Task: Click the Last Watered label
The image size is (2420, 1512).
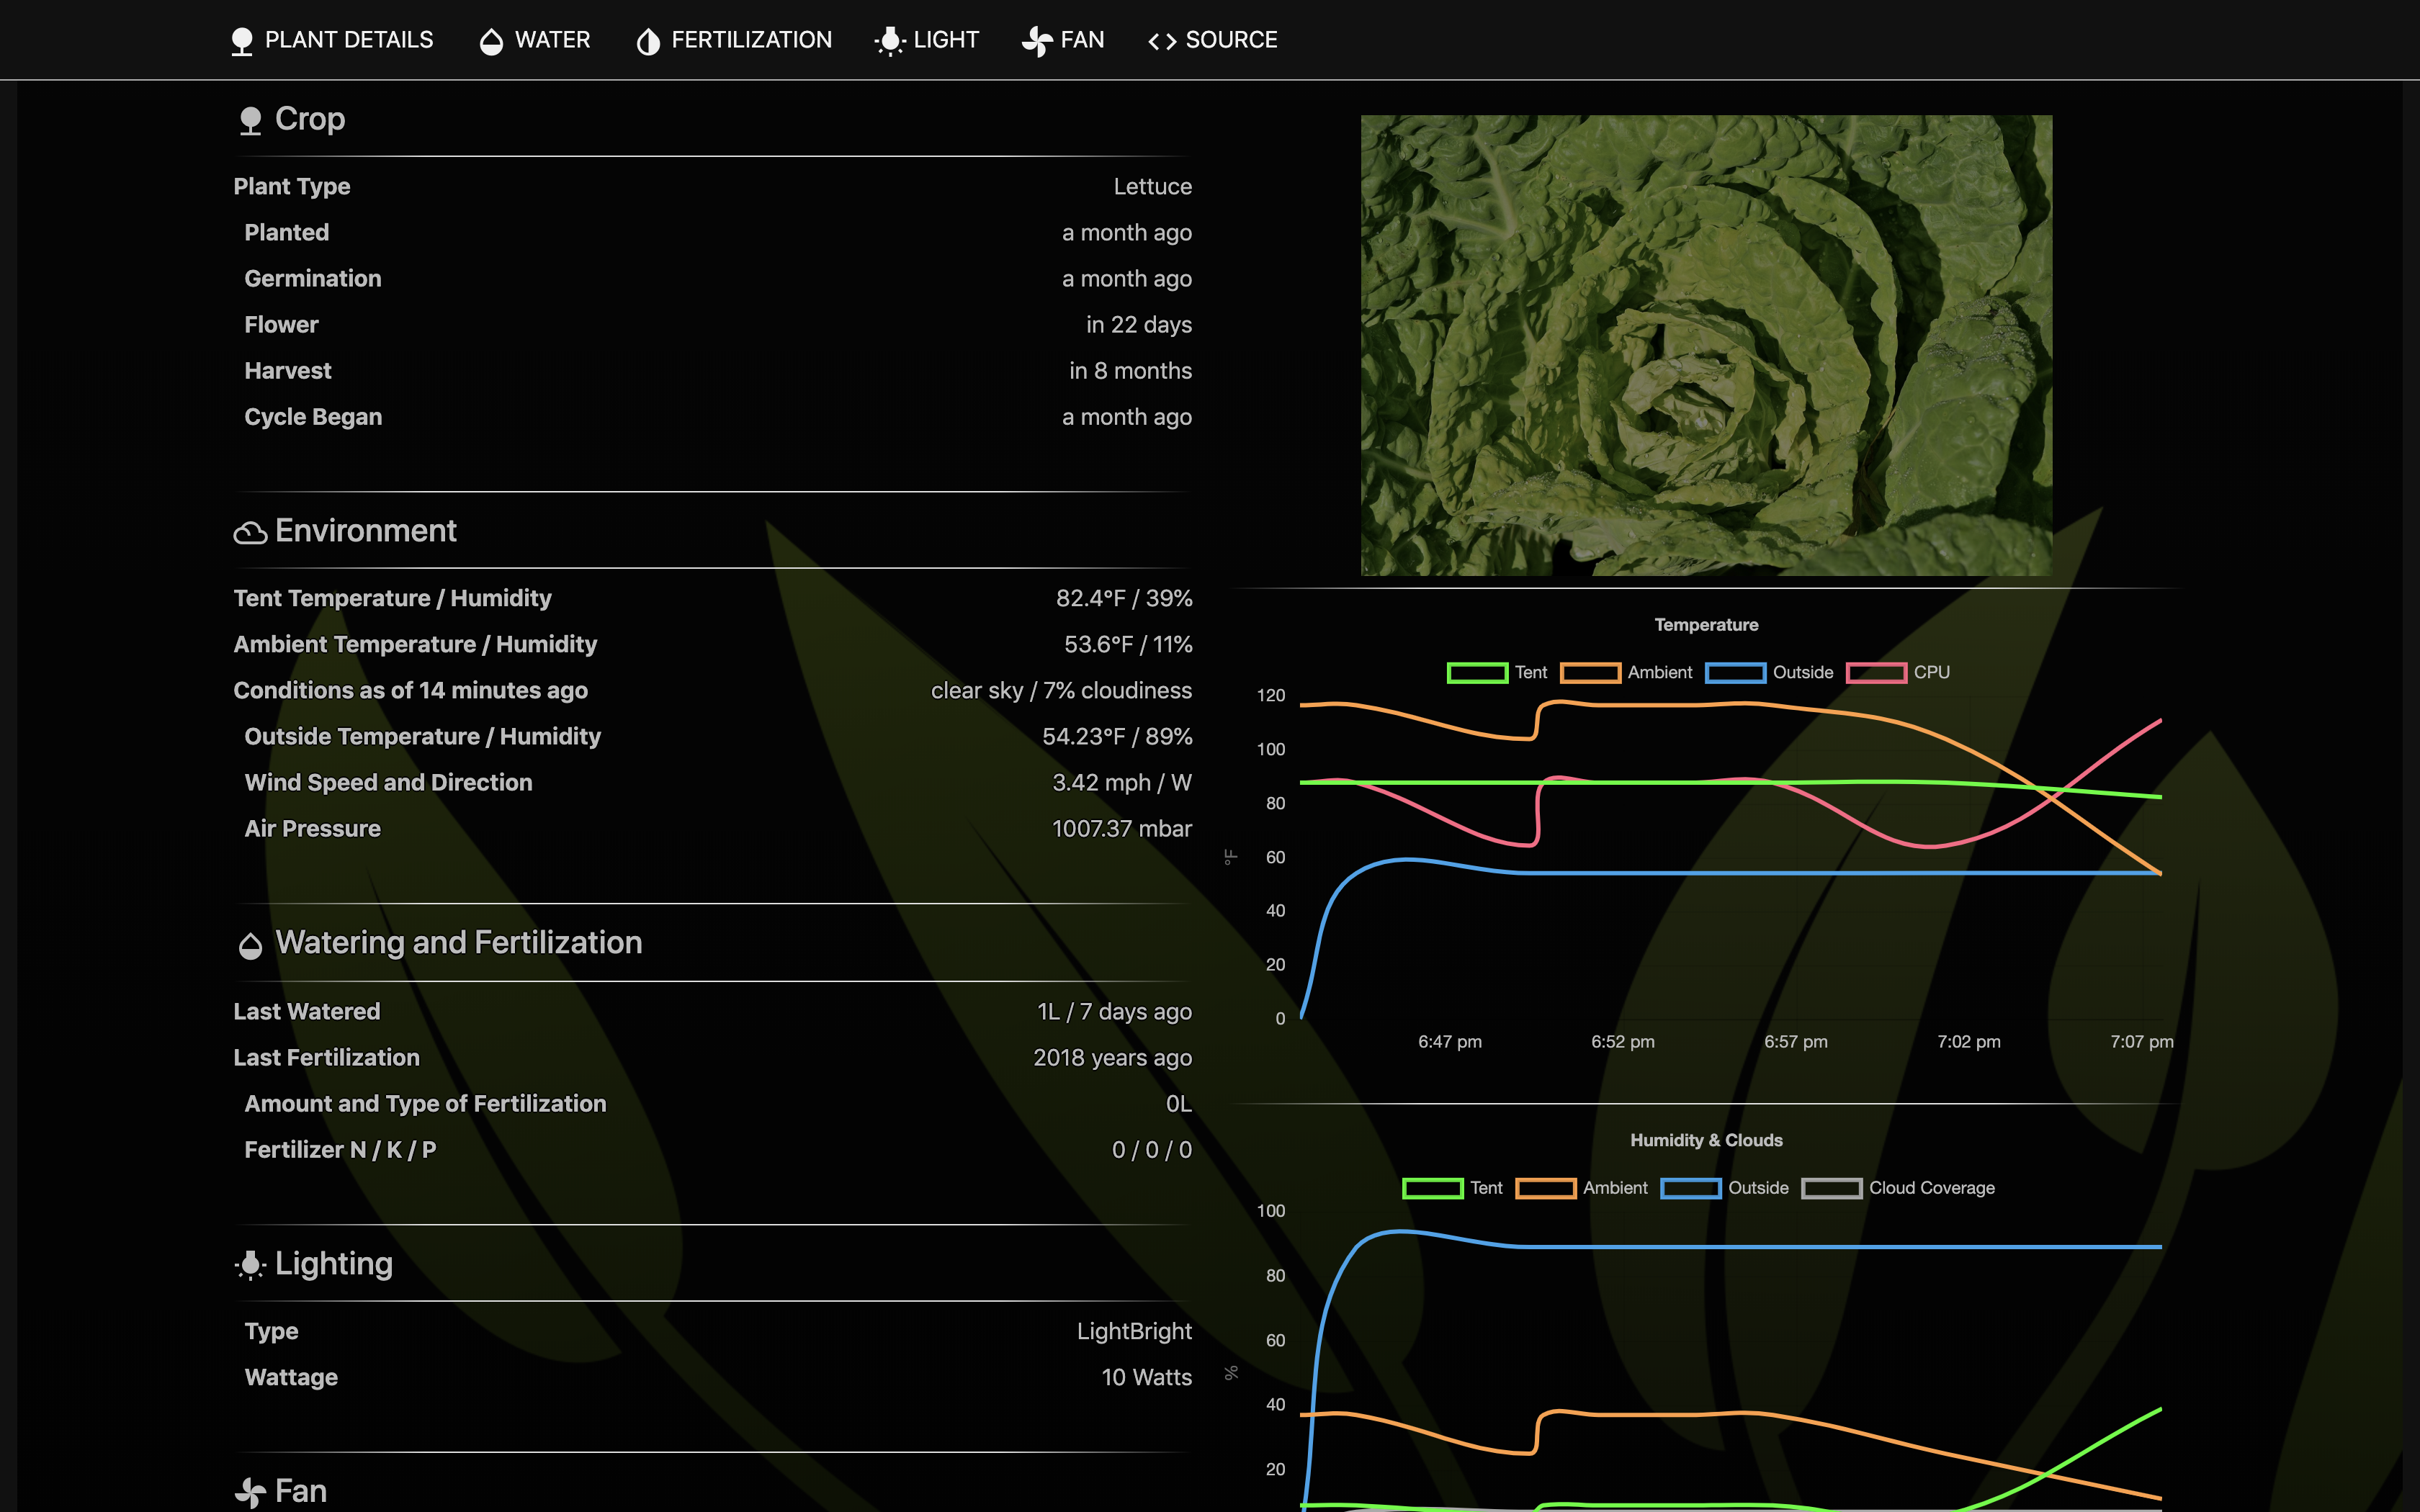Action: coord(306,1012)
